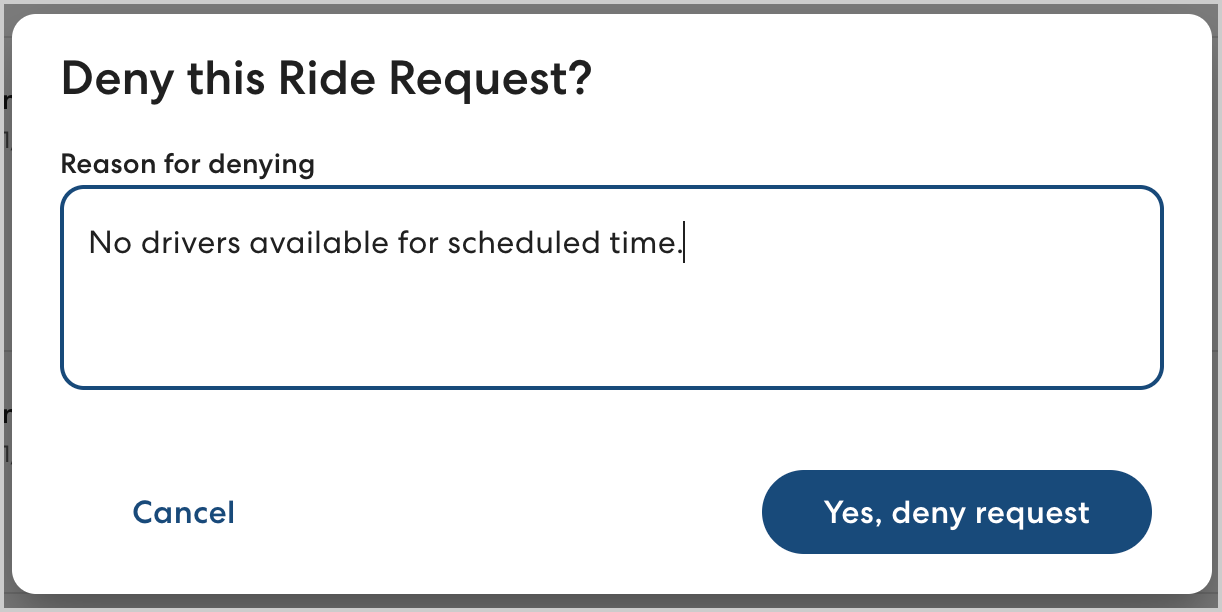Image resolution: width=1222 pixels, height=612 pixels.
Task: Place cursor on the word "drivers"
Action: coord(191,243)
